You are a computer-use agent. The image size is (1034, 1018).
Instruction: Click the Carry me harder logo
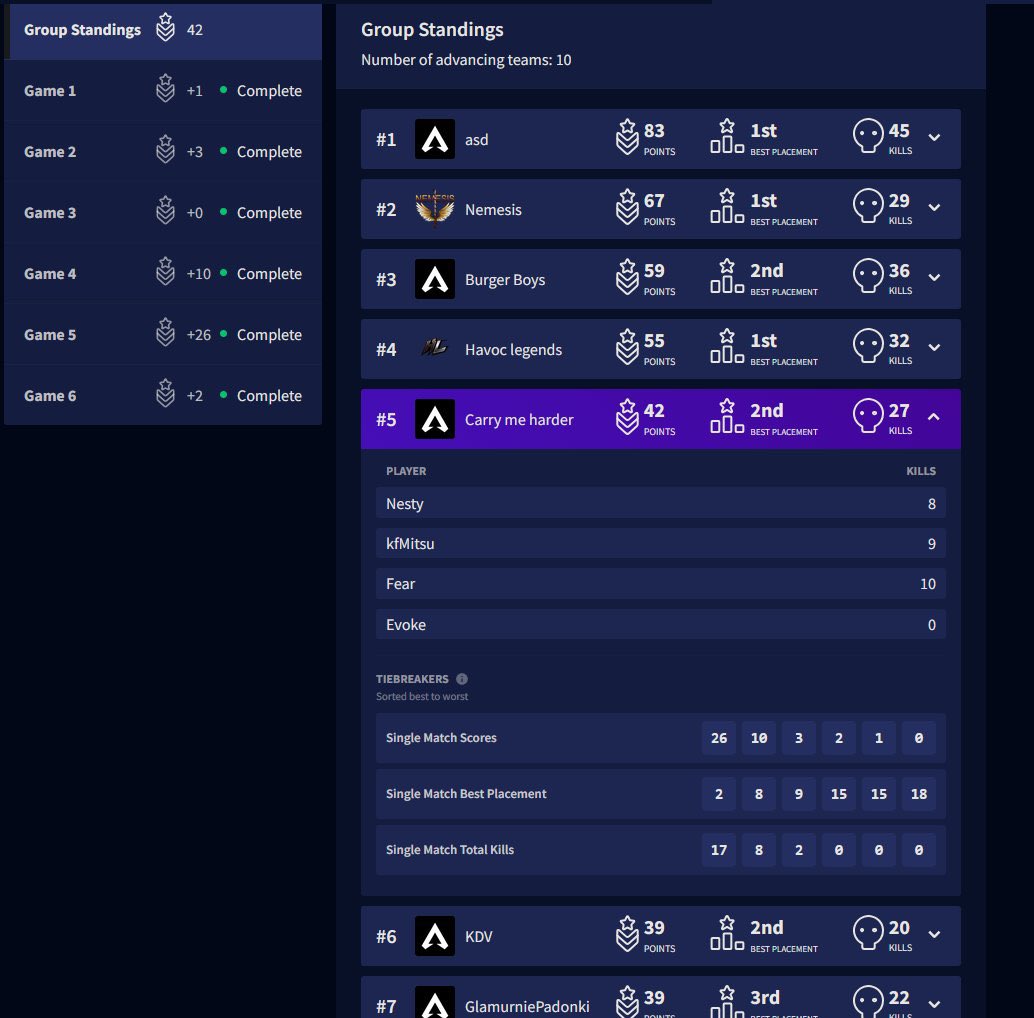(435, 419)
